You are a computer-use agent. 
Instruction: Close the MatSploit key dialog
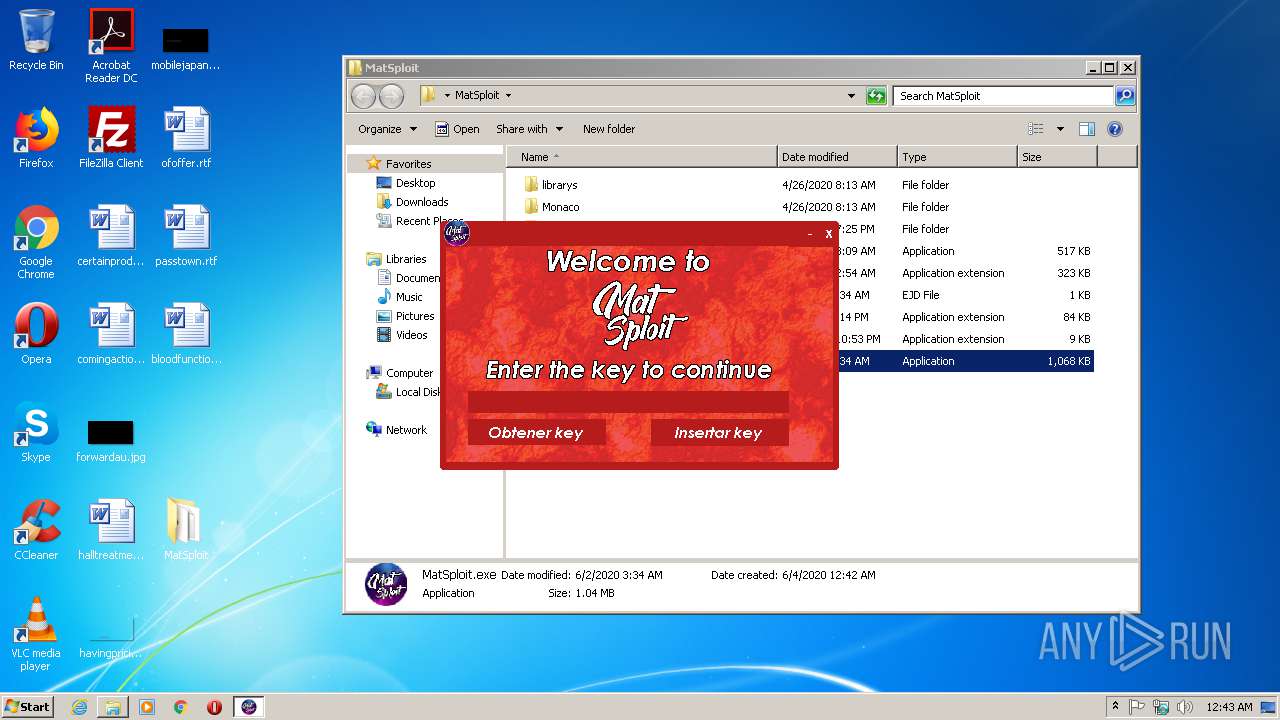pos(828,234)
